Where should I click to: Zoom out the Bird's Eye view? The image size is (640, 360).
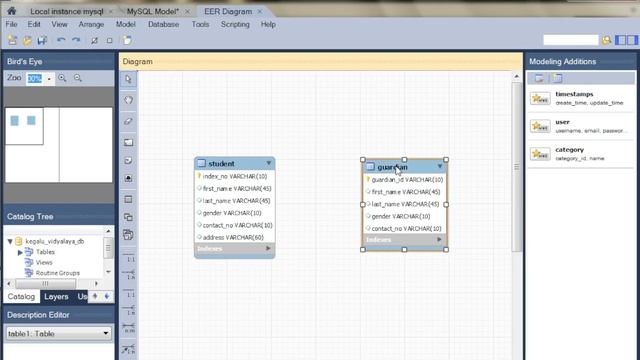pos(78,78)
